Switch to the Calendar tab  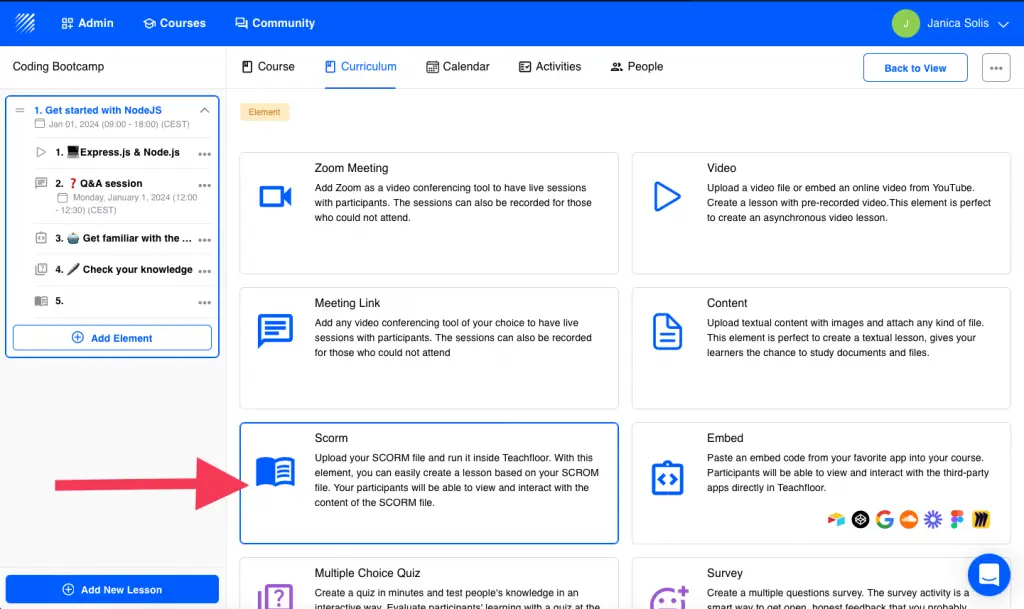(458, 66)
